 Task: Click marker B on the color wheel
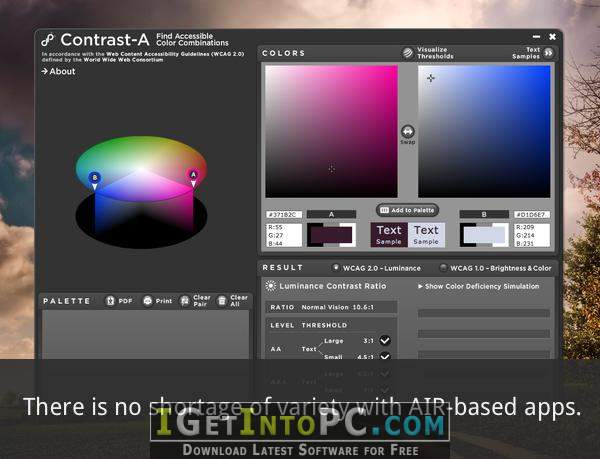click(95, 177)
